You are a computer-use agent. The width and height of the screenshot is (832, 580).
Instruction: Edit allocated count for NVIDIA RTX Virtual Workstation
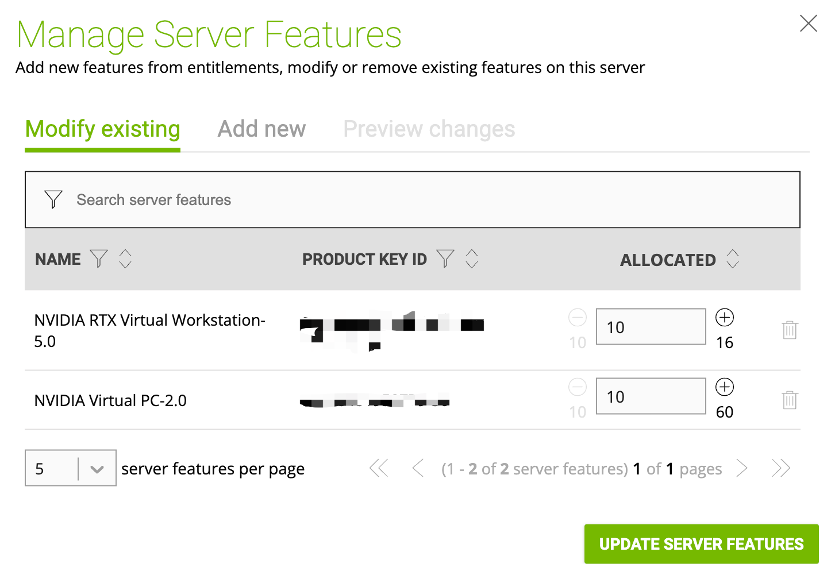651,326
